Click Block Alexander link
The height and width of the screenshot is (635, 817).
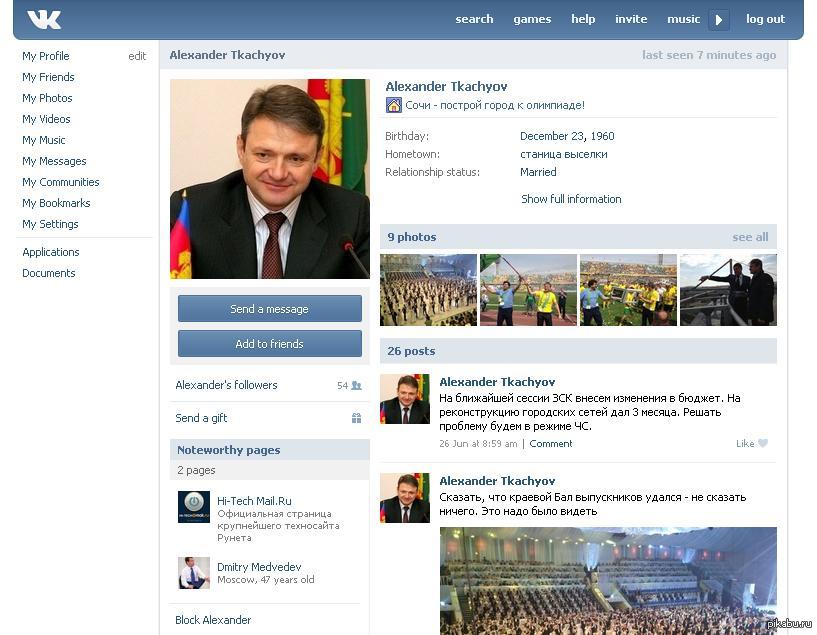click(213, 620)
